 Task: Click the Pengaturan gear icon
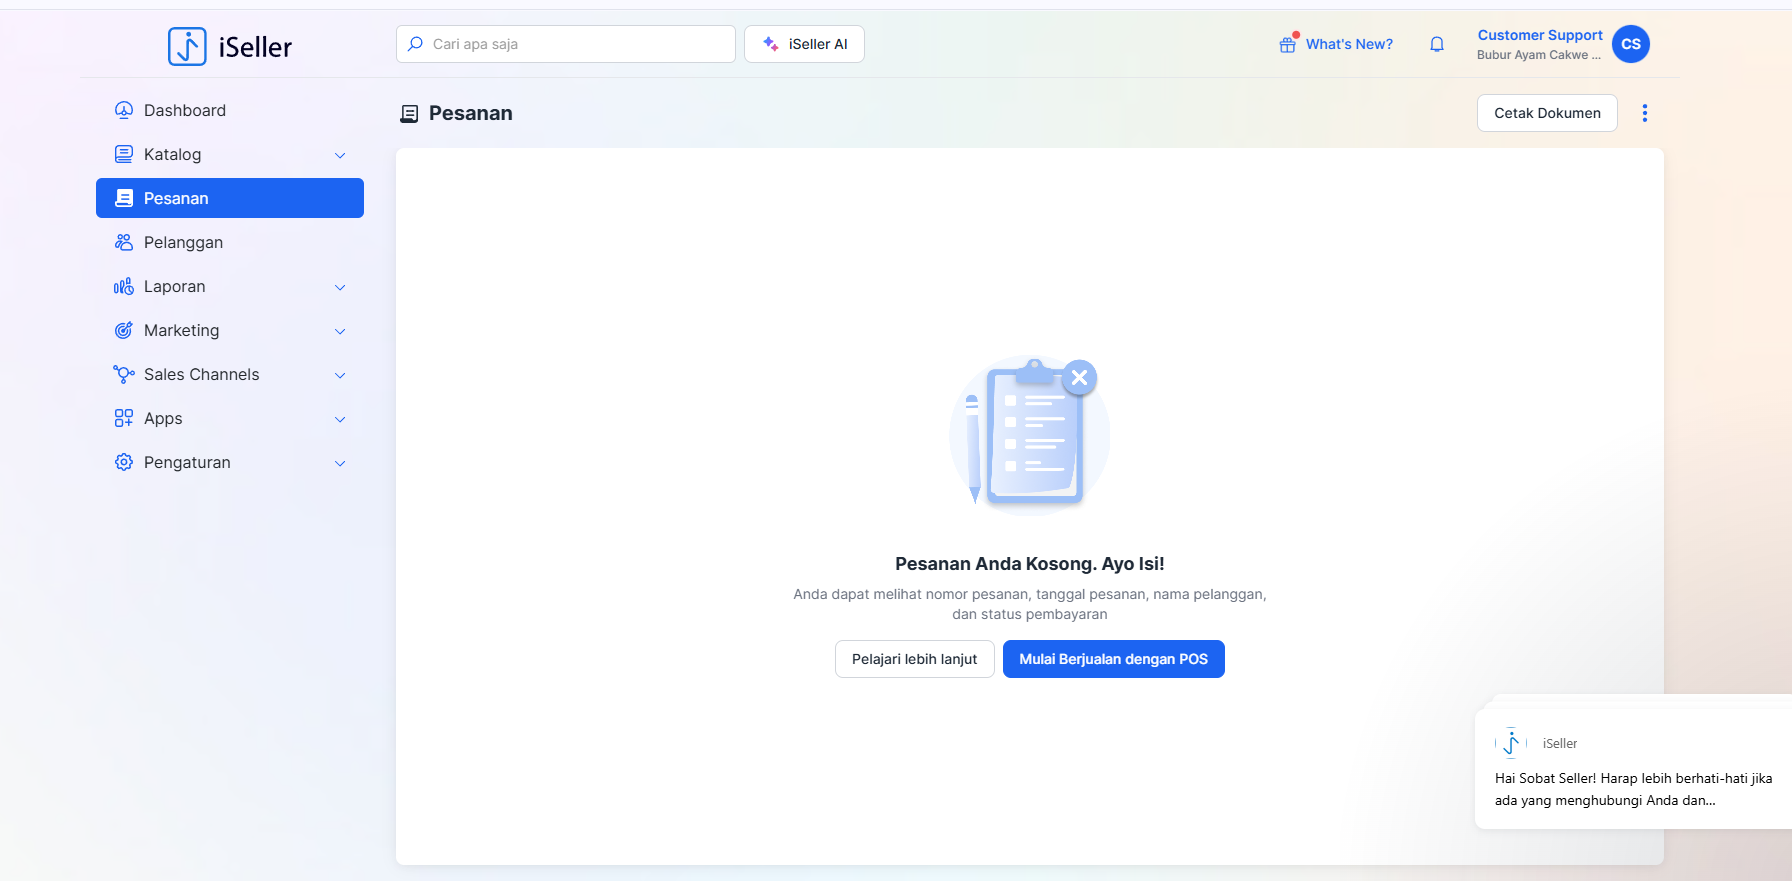(124, 462)
